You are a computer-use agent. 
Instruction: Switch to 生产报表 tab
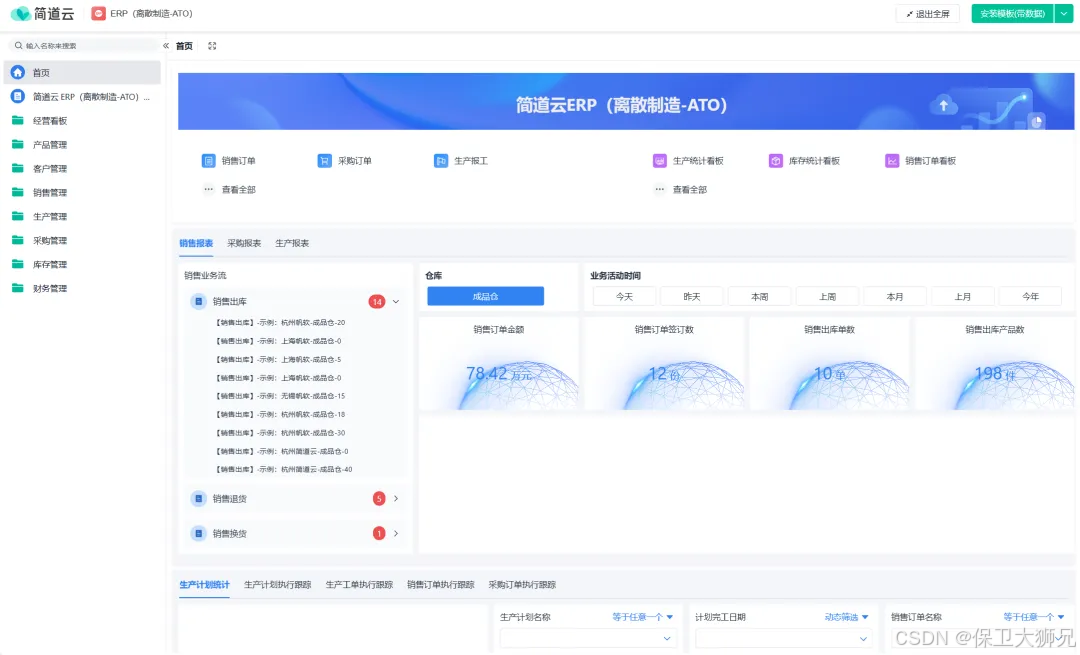tap(292, 243)
